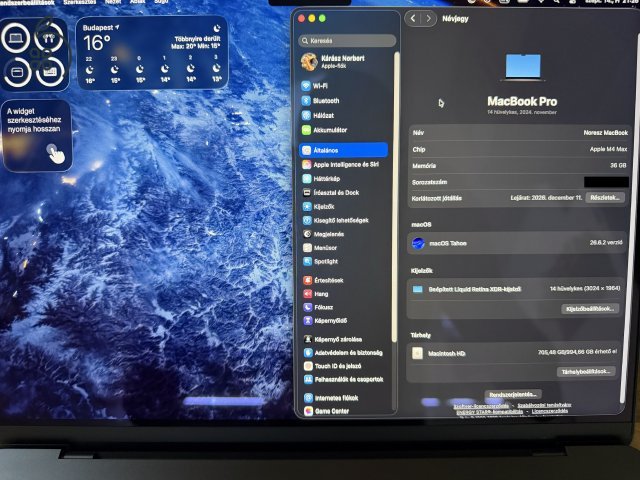Click the Macintosh HD disk icon

coord(417,353)
